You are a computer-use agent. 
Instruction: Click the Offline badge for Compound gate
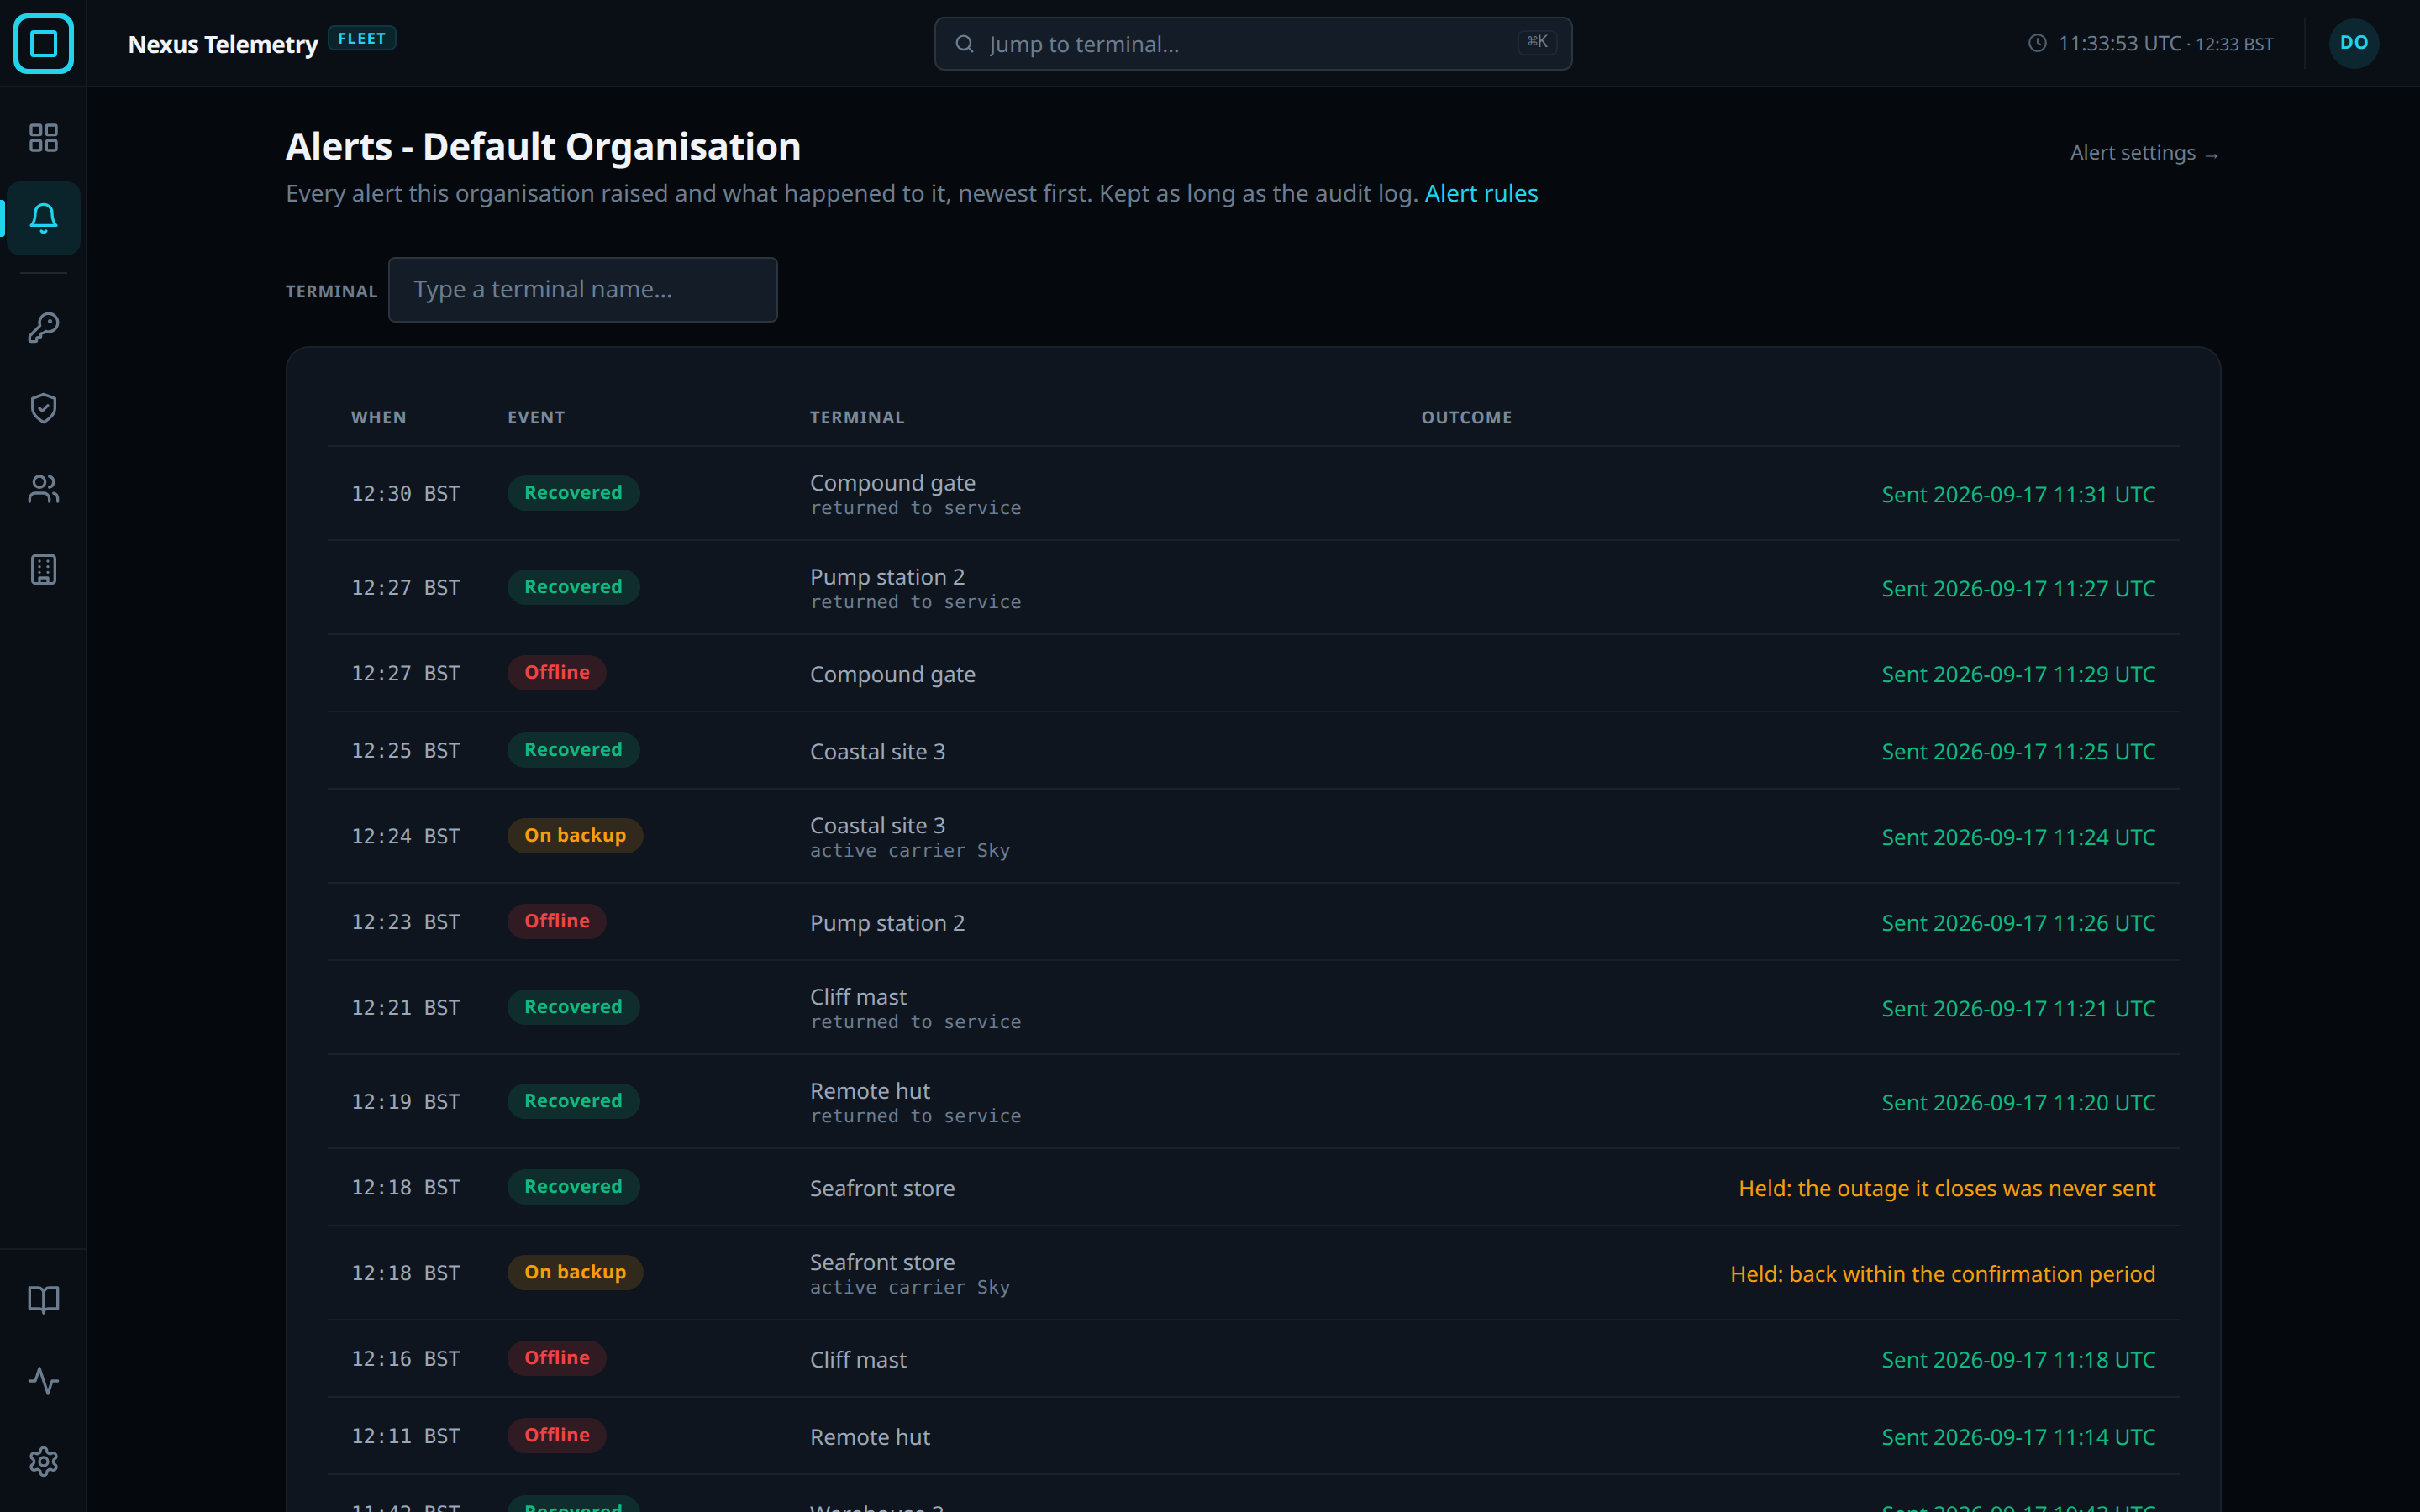pyautogui.click(x=557, y=673)
